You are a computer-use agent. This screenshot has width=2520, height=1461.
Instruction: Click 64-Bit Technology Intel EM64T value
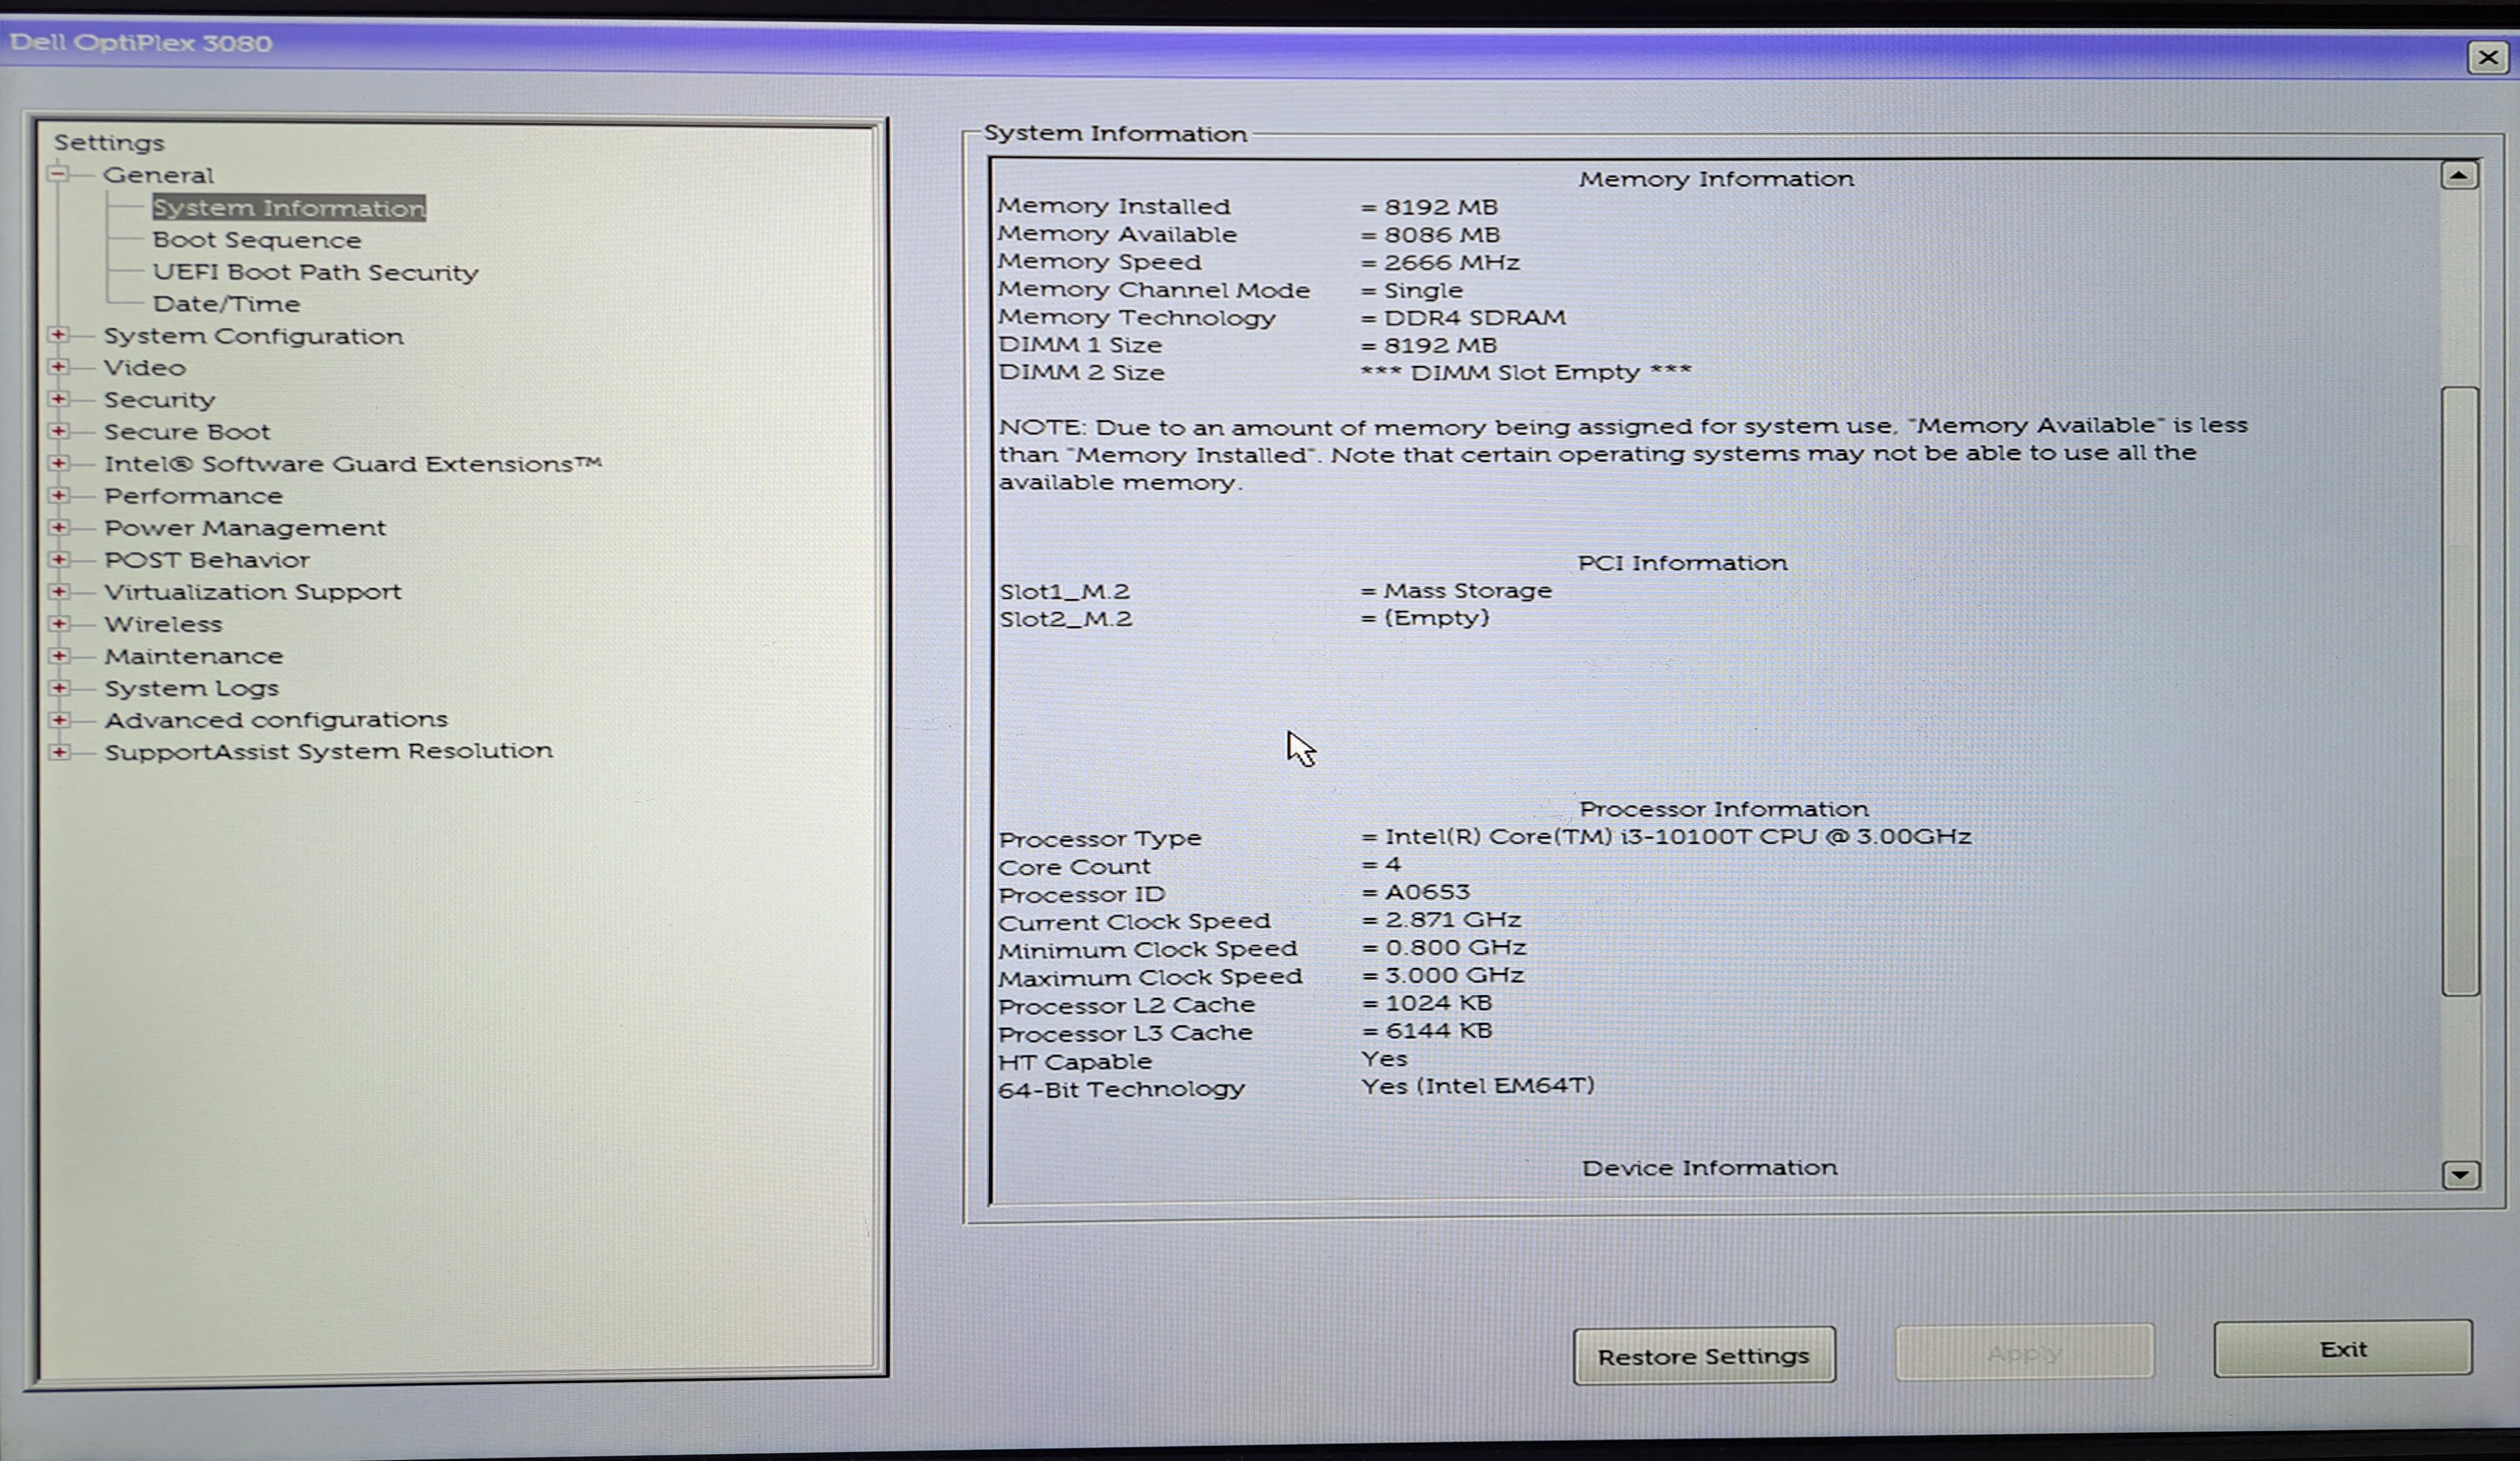click(x=1477, y=1086)
